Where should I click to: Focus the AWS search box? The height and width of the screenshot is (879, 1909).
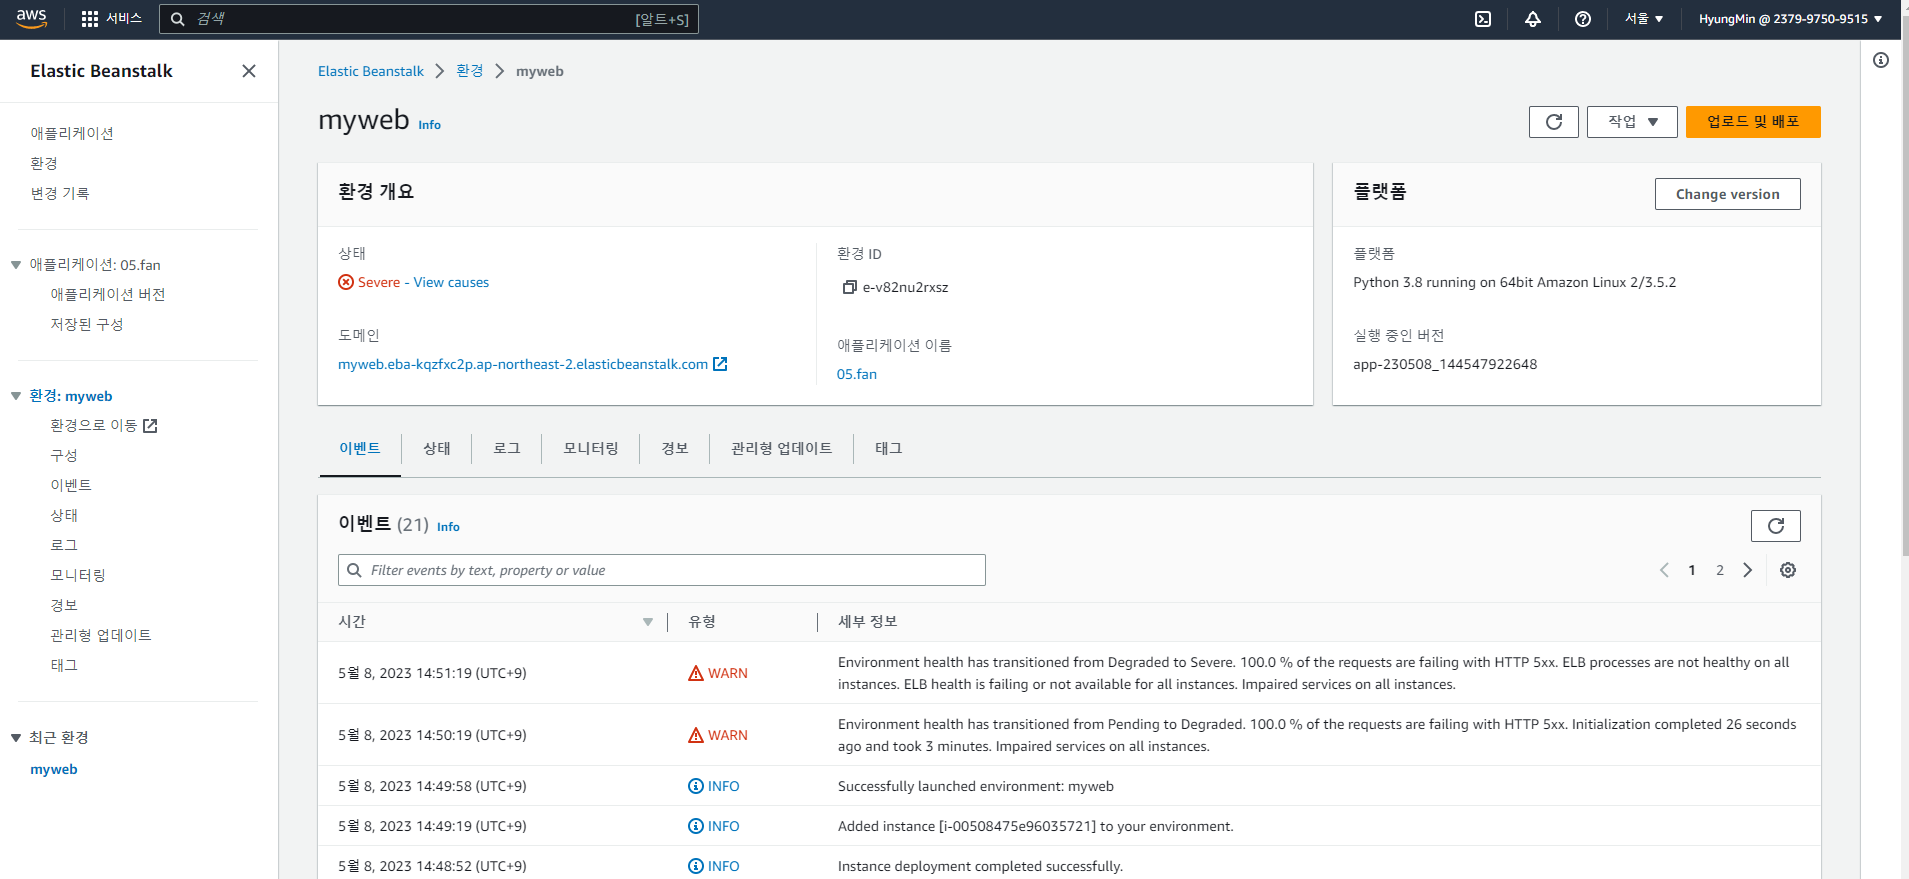429,19
